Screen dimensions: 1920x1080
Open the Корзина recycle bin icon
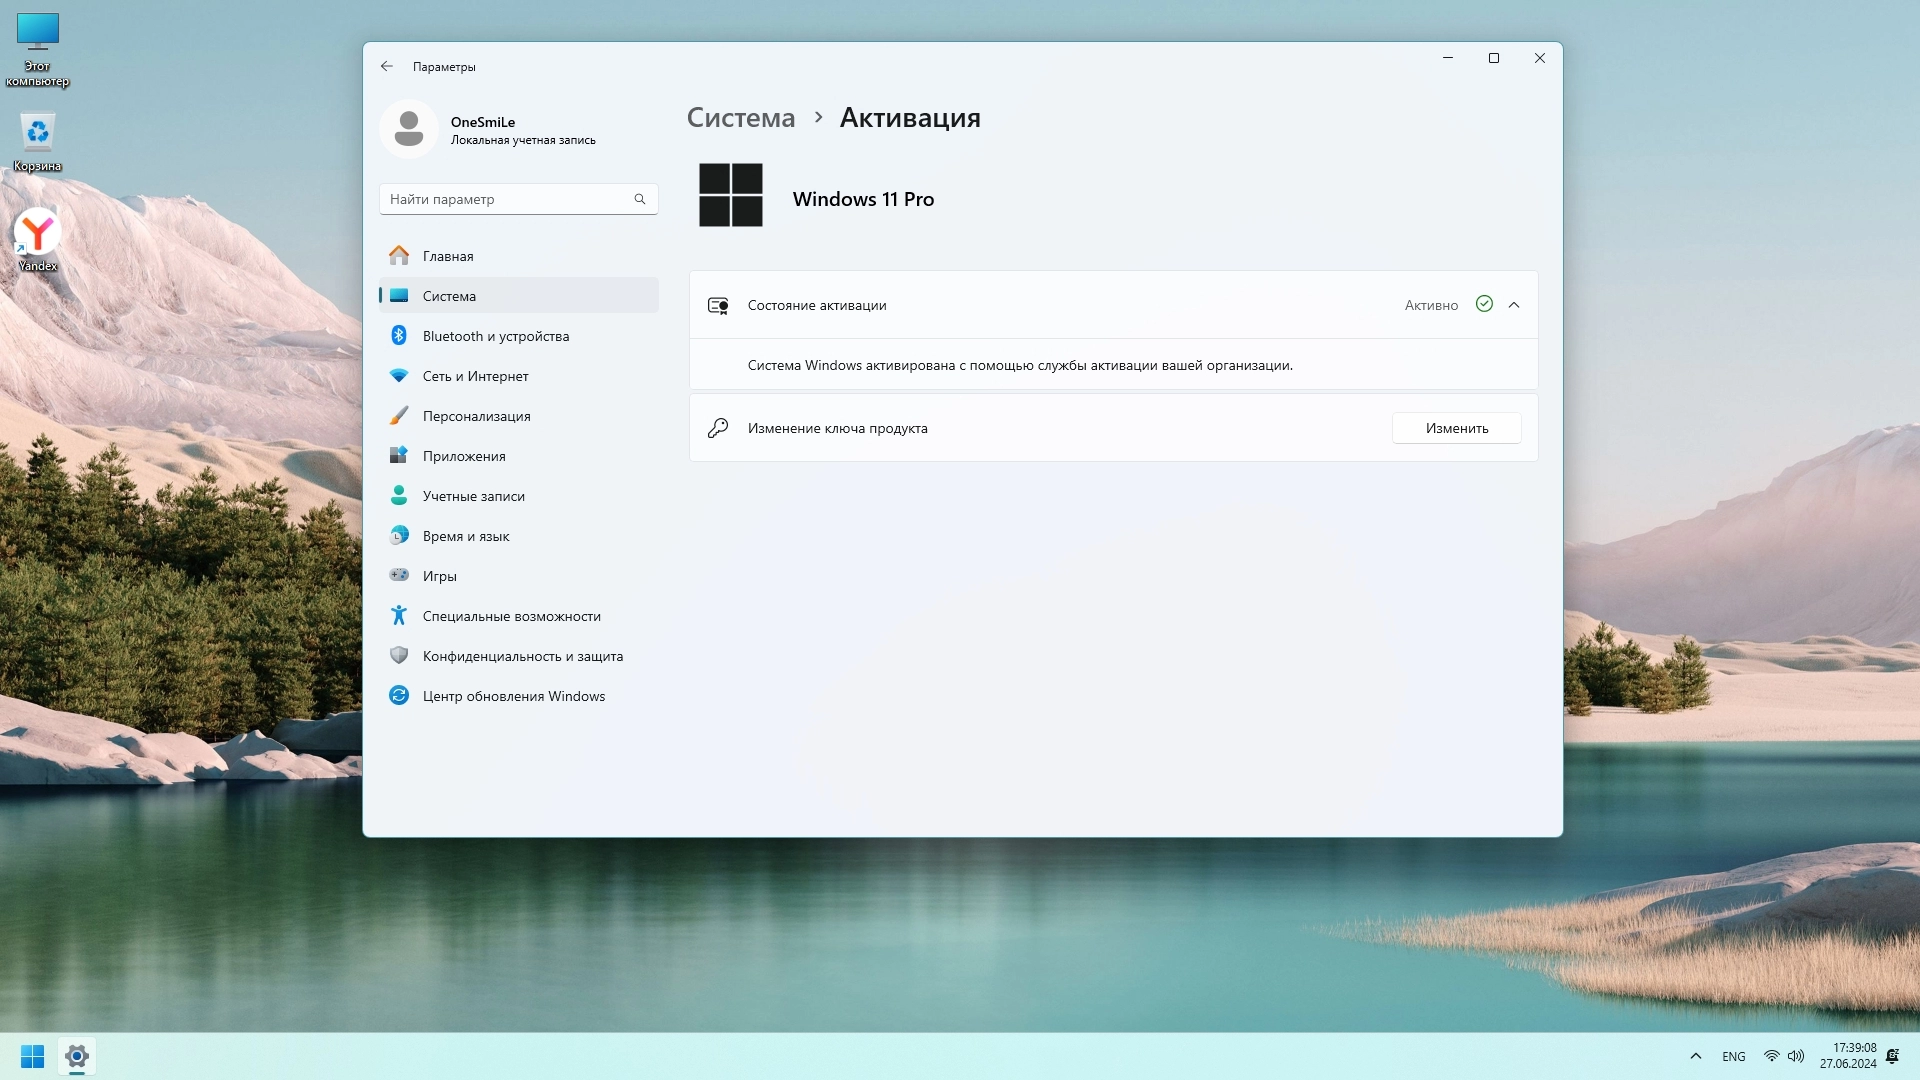pos(38,140)
